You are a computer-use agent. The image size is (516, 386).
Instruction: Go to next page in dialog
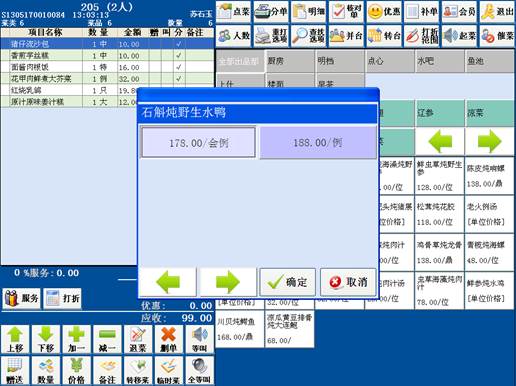pyautogui.click(x=228, y=282)
